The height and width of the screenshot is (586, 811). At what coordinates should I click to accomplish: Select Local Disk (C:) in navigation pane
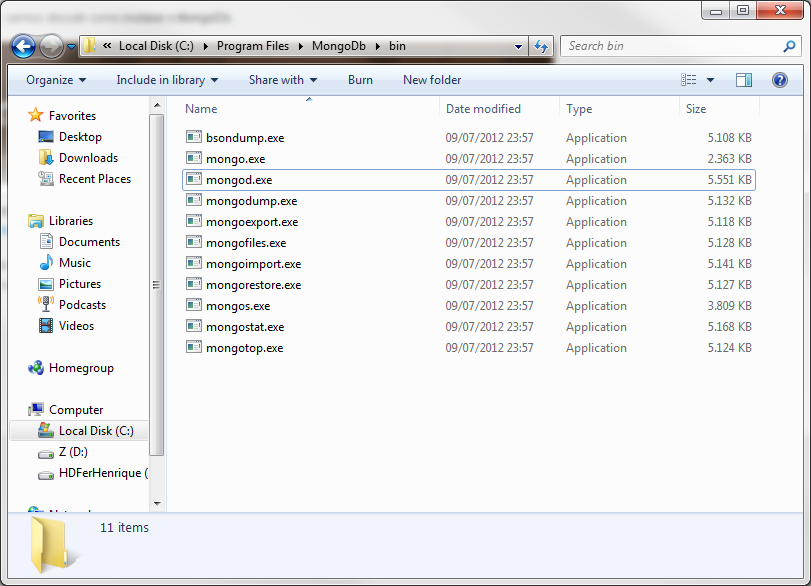(x=95, y=431)
